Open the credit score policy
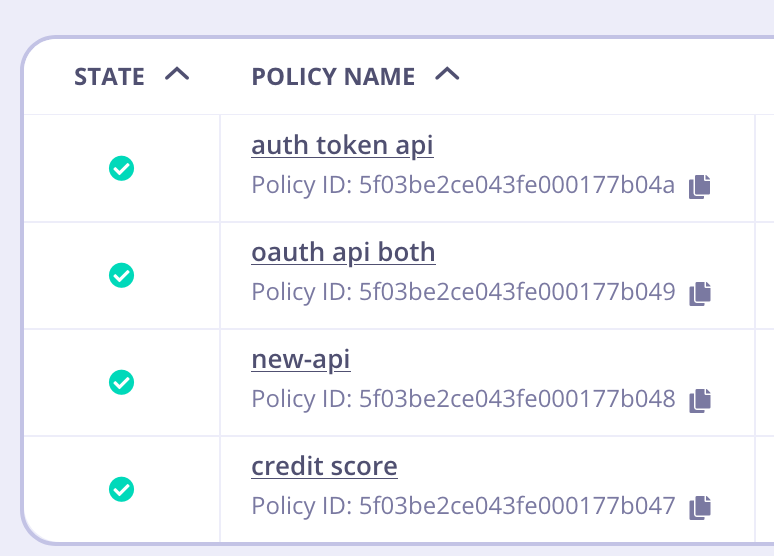The width and height of the screenshot is (774, 556). pos(324,467)
